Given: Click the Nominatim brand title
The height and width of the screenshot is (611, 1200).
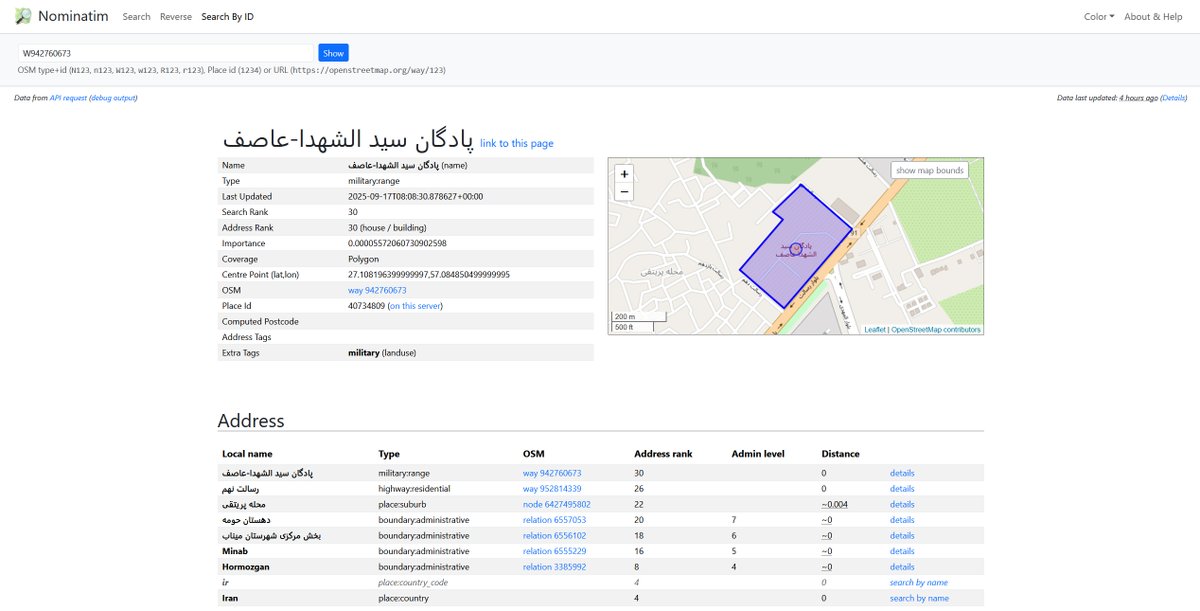Looking at the screenshot, I should pyautogui.click(x=74, y=16).
